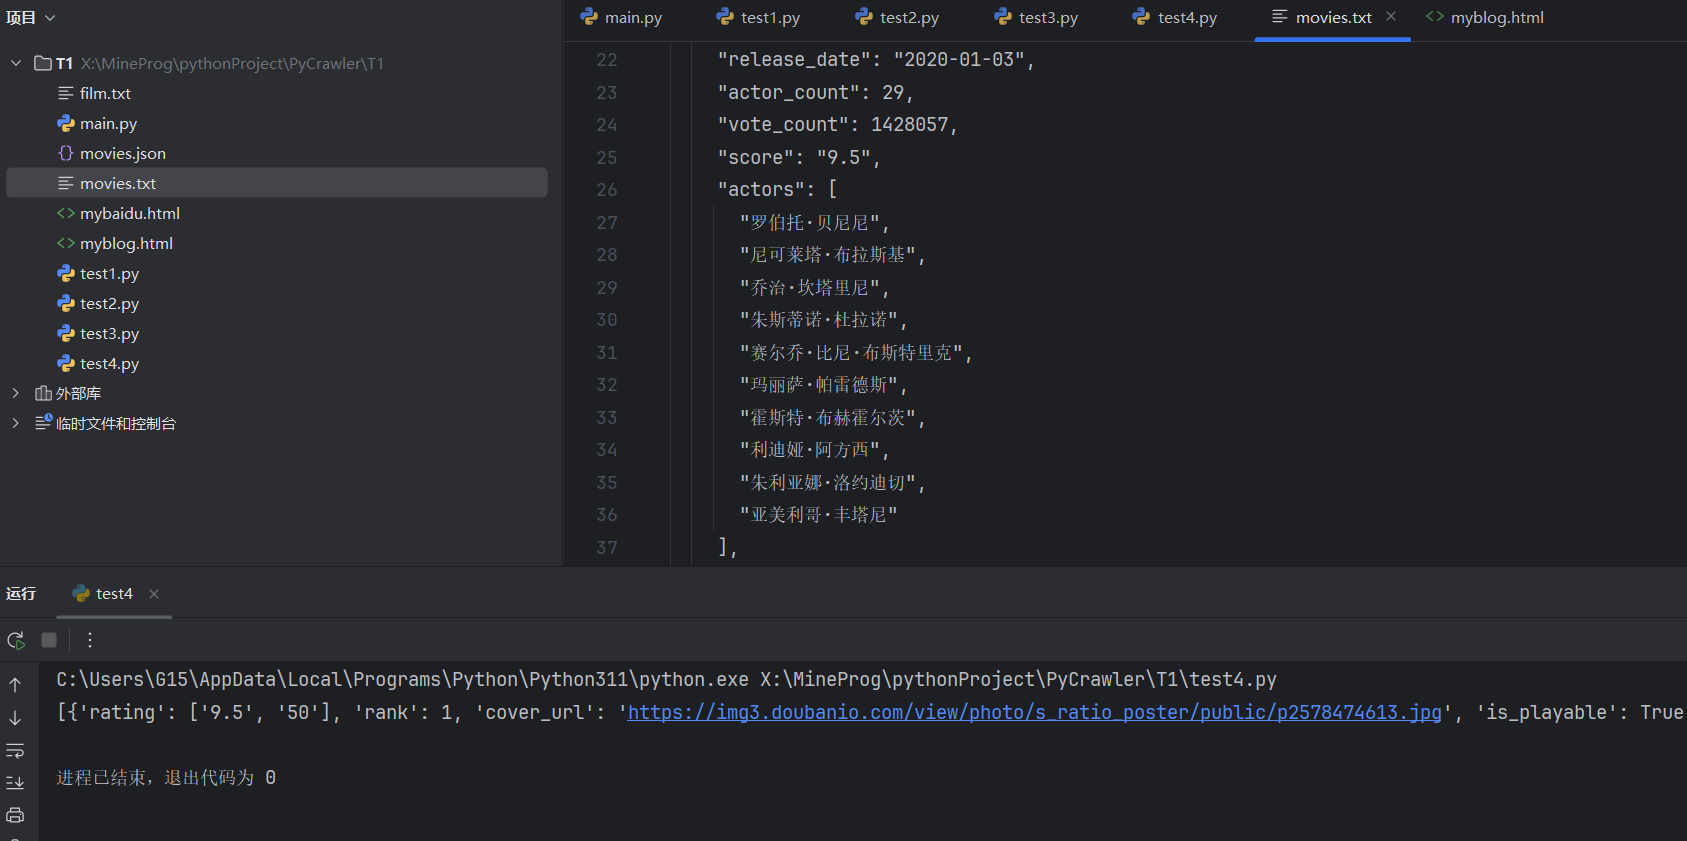Close the test4 run tab
Image resolution: width=1687 pixels, height=841 pixels.
154,594
